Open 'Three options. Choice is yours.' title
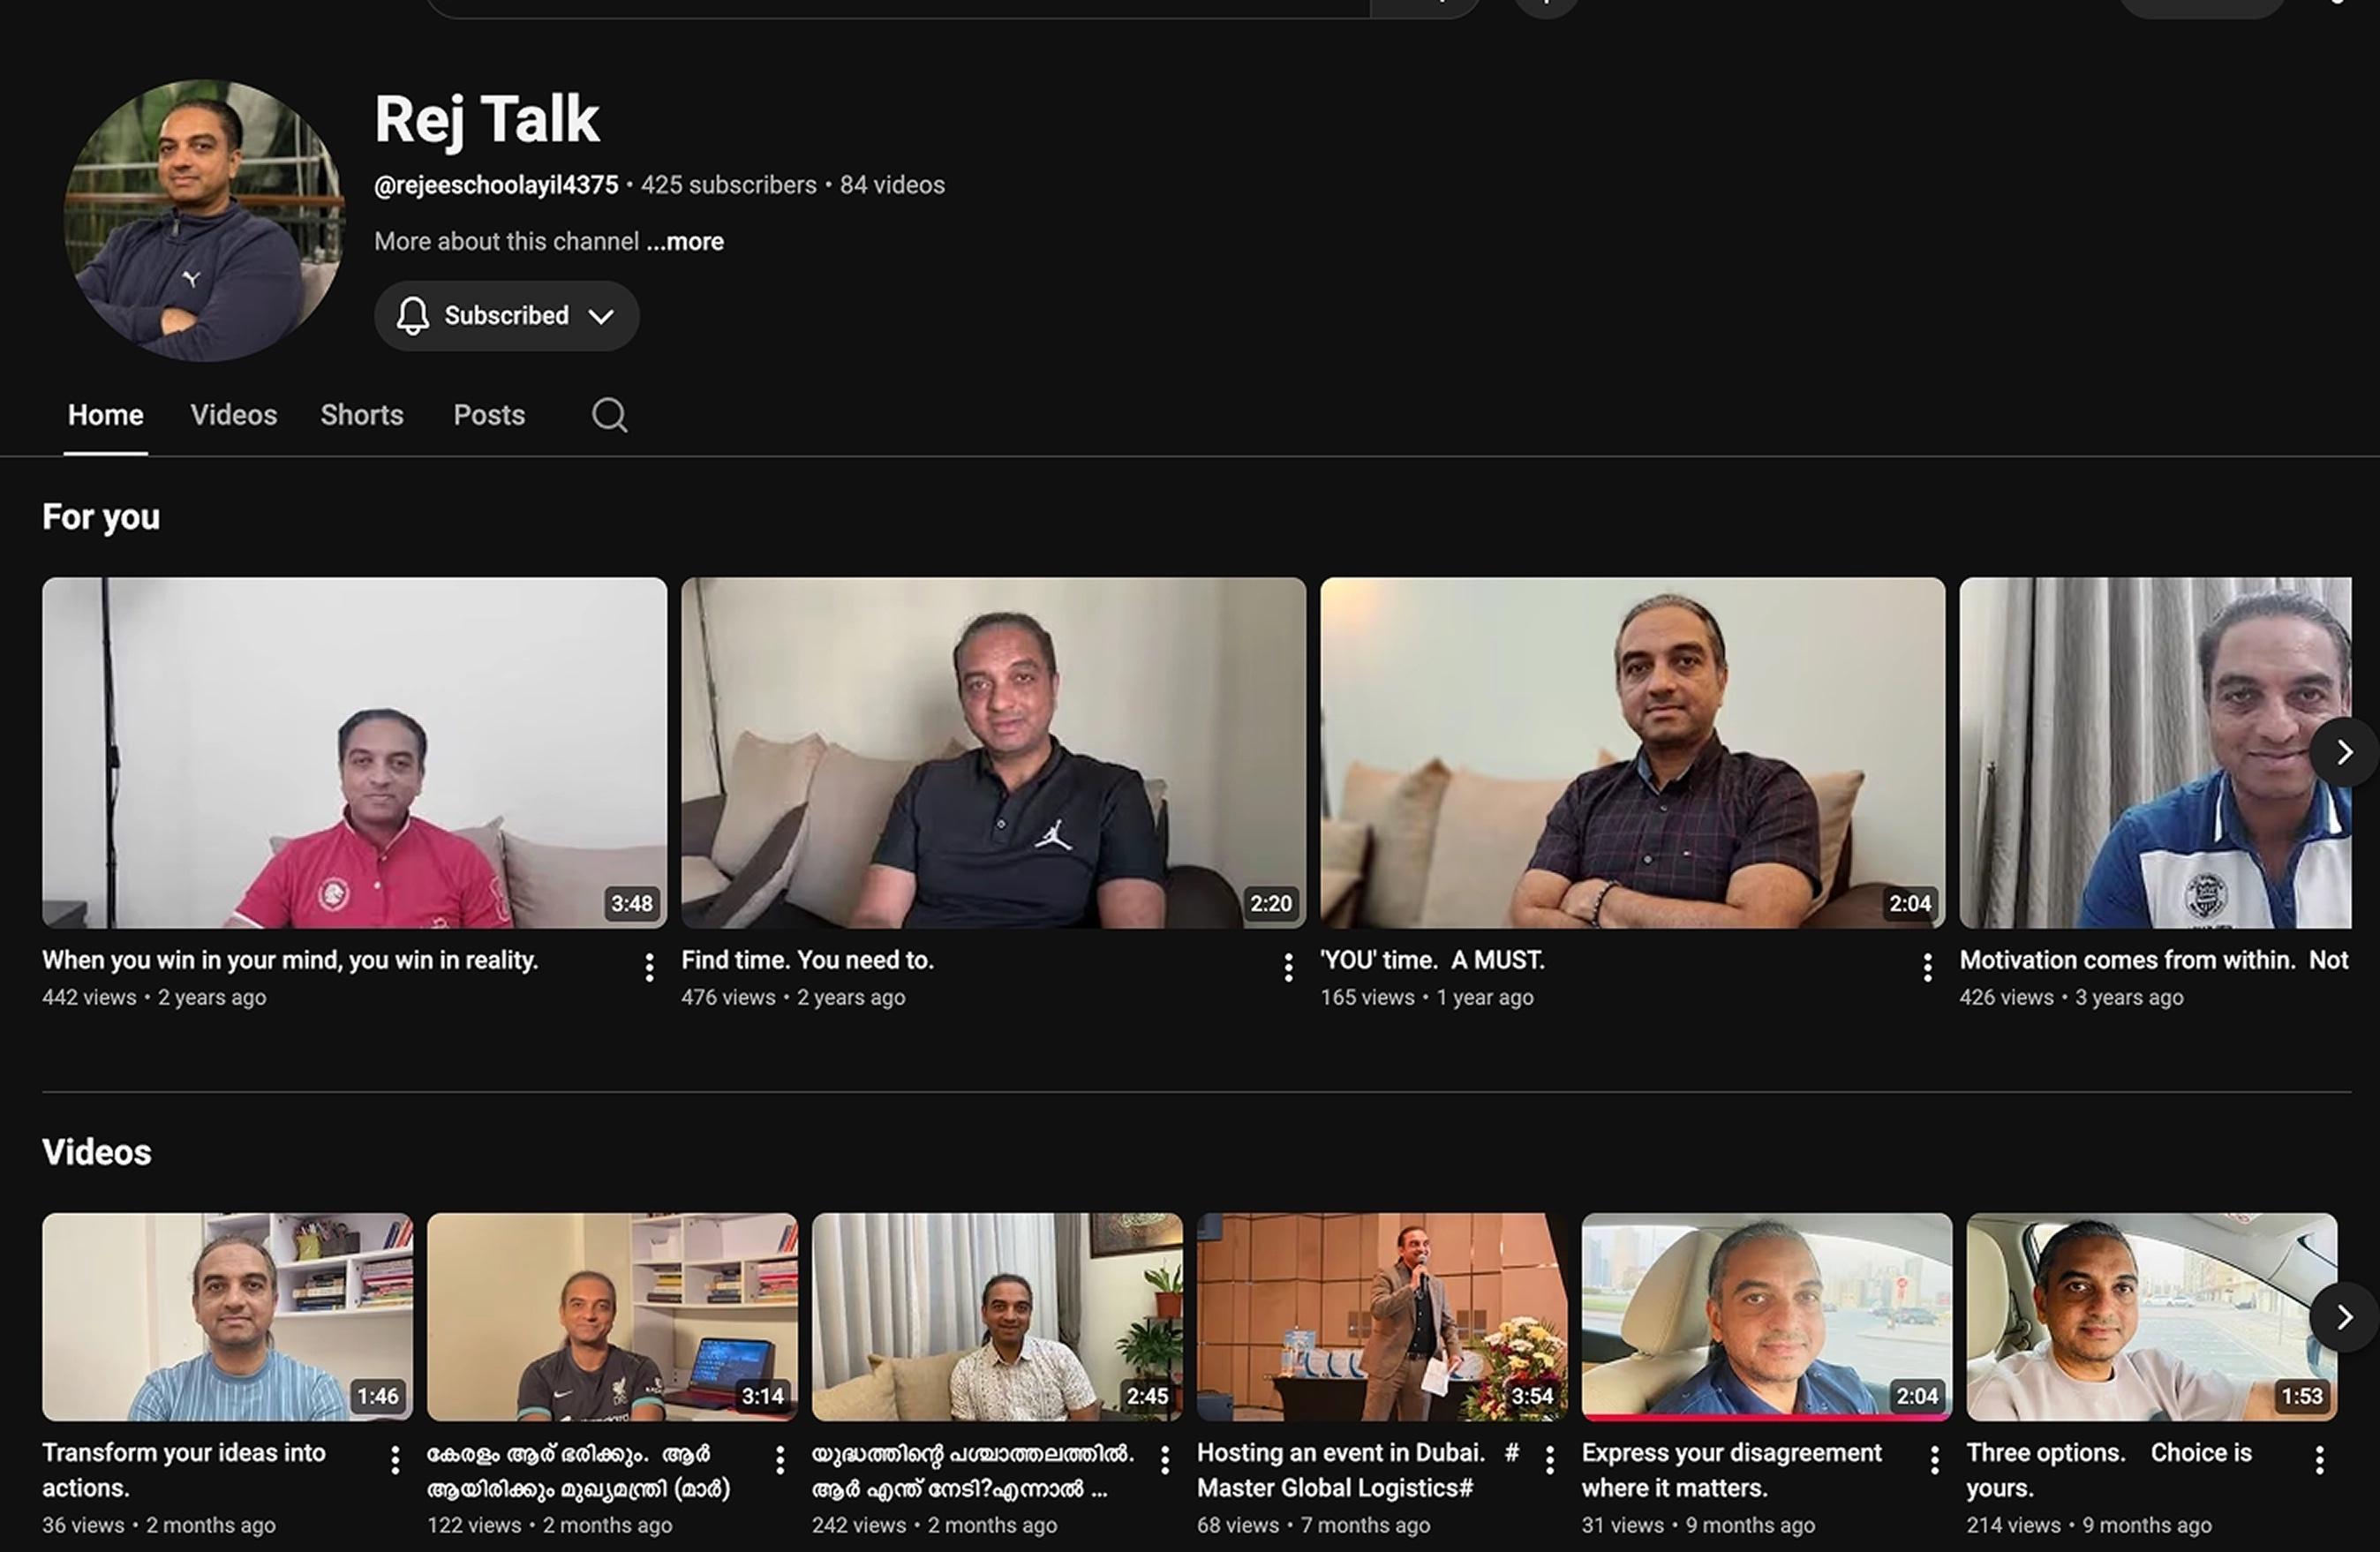 coord(2109,1470)
